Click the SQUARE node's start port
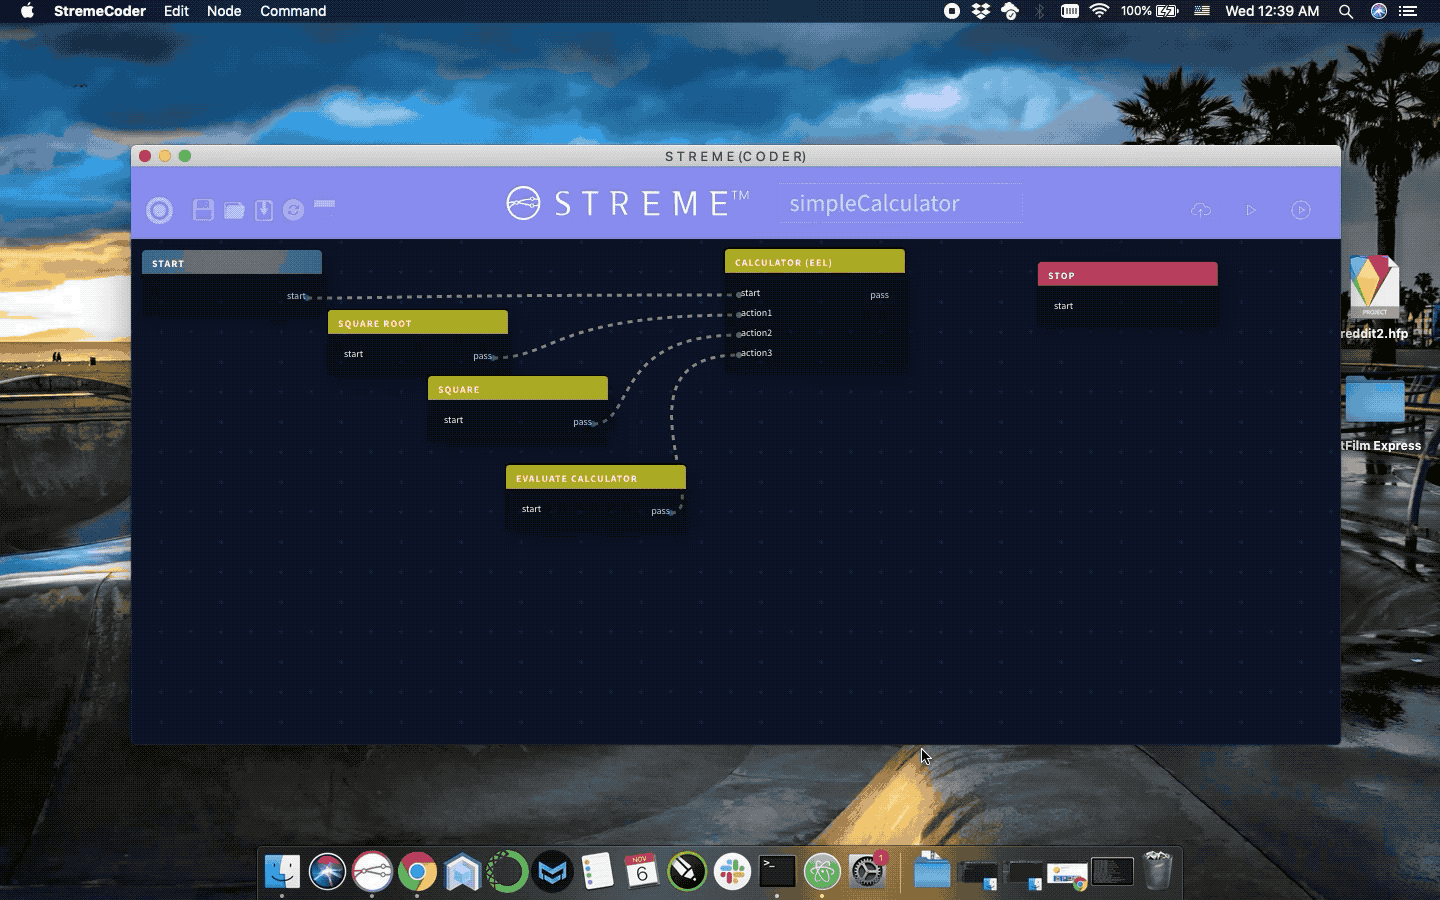 click(x=453, y=420)
